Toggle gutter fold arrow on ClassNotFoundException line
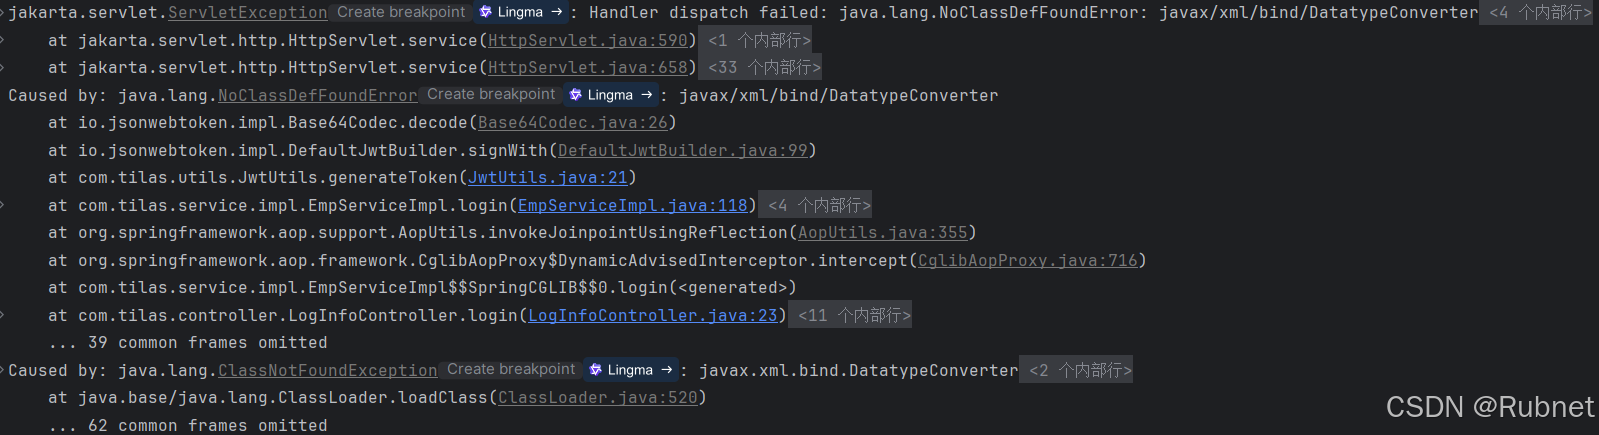The width and height of the screenshot is (1599, 435). [x=3, y=371]
